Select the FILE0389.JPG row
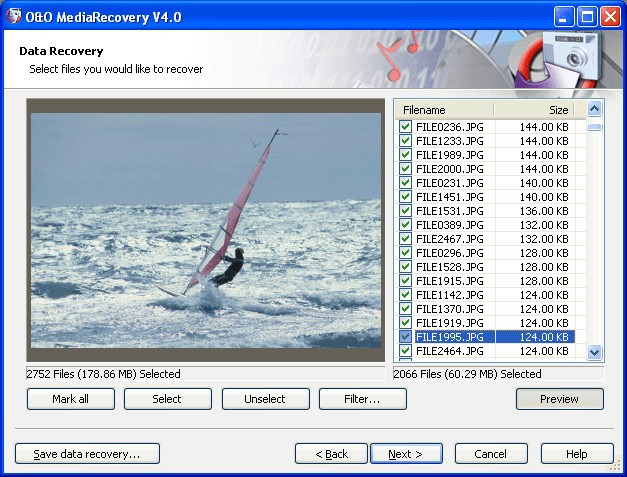 485,225
